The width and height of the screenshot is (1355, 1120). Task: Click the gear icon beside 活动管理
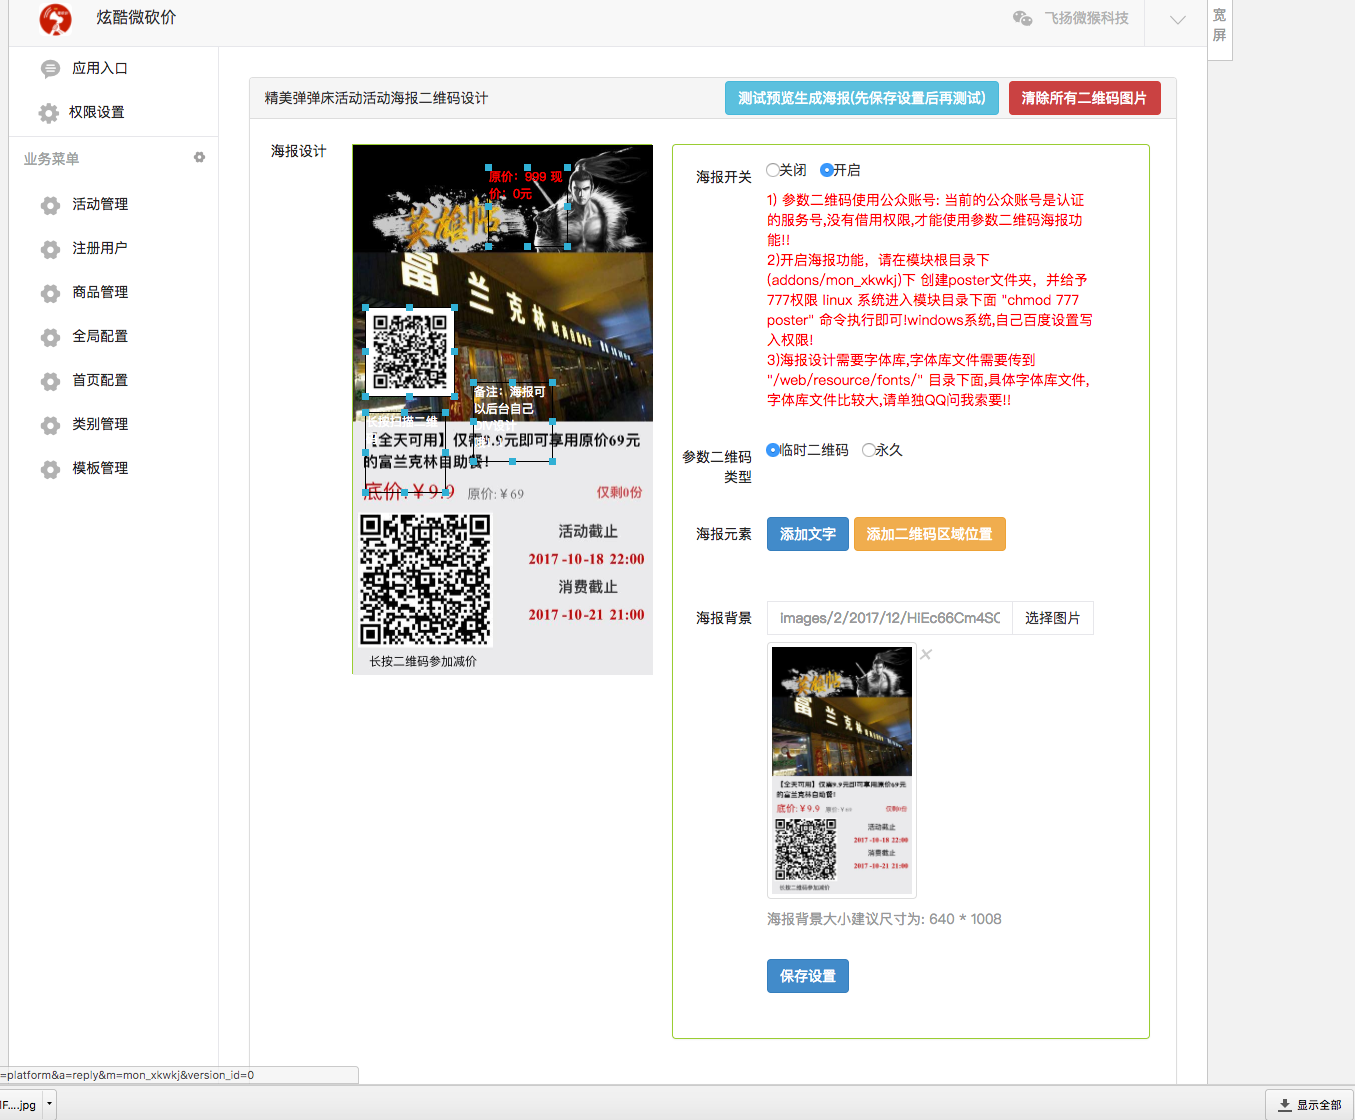click(x=50, y=205)
